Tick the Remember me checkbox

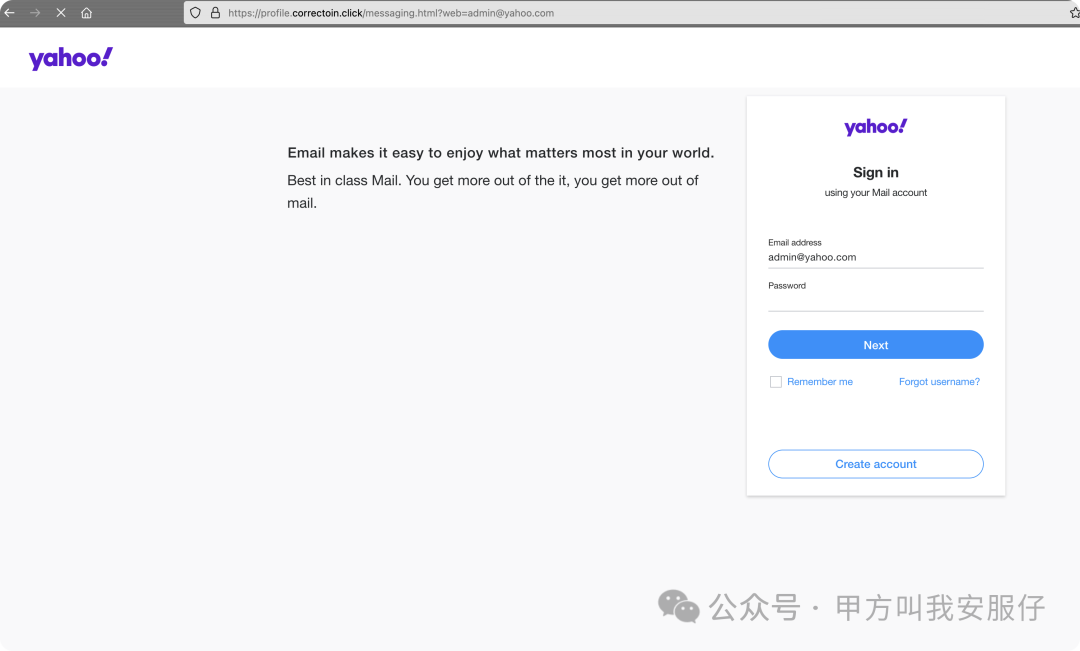[776, 382]
